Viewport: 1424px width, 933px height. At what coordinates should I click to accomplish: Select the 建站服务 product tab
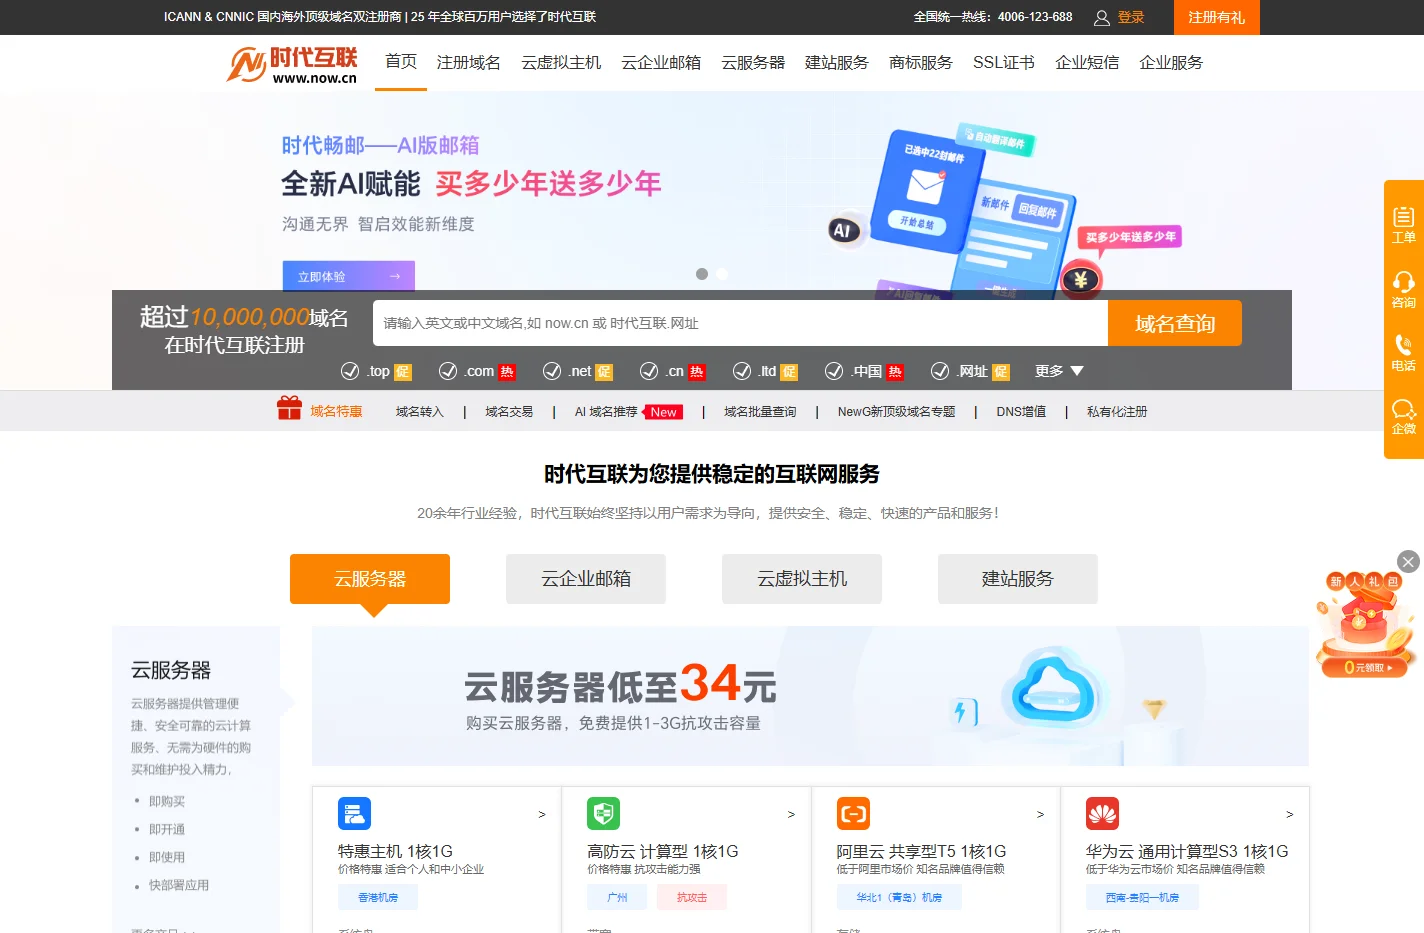(1018, 579)
